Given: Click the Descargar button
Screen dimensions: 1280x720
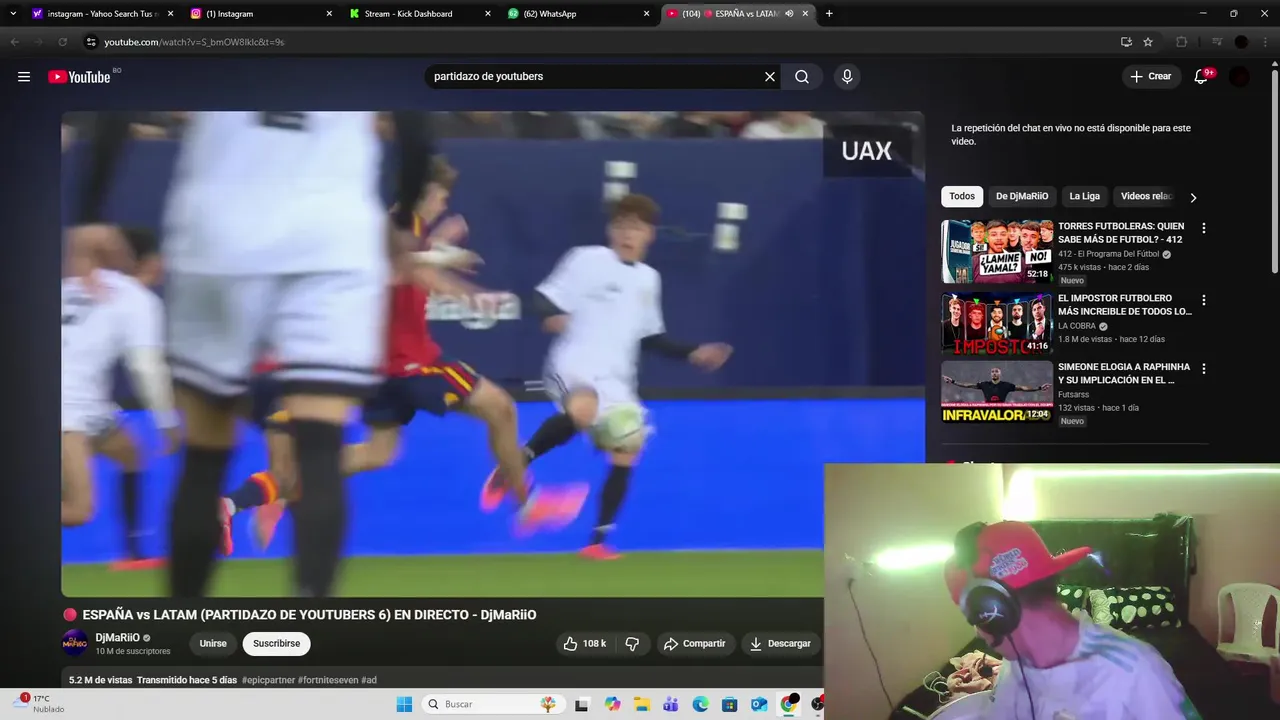Looking at the screenshot, I should (781, 644).
